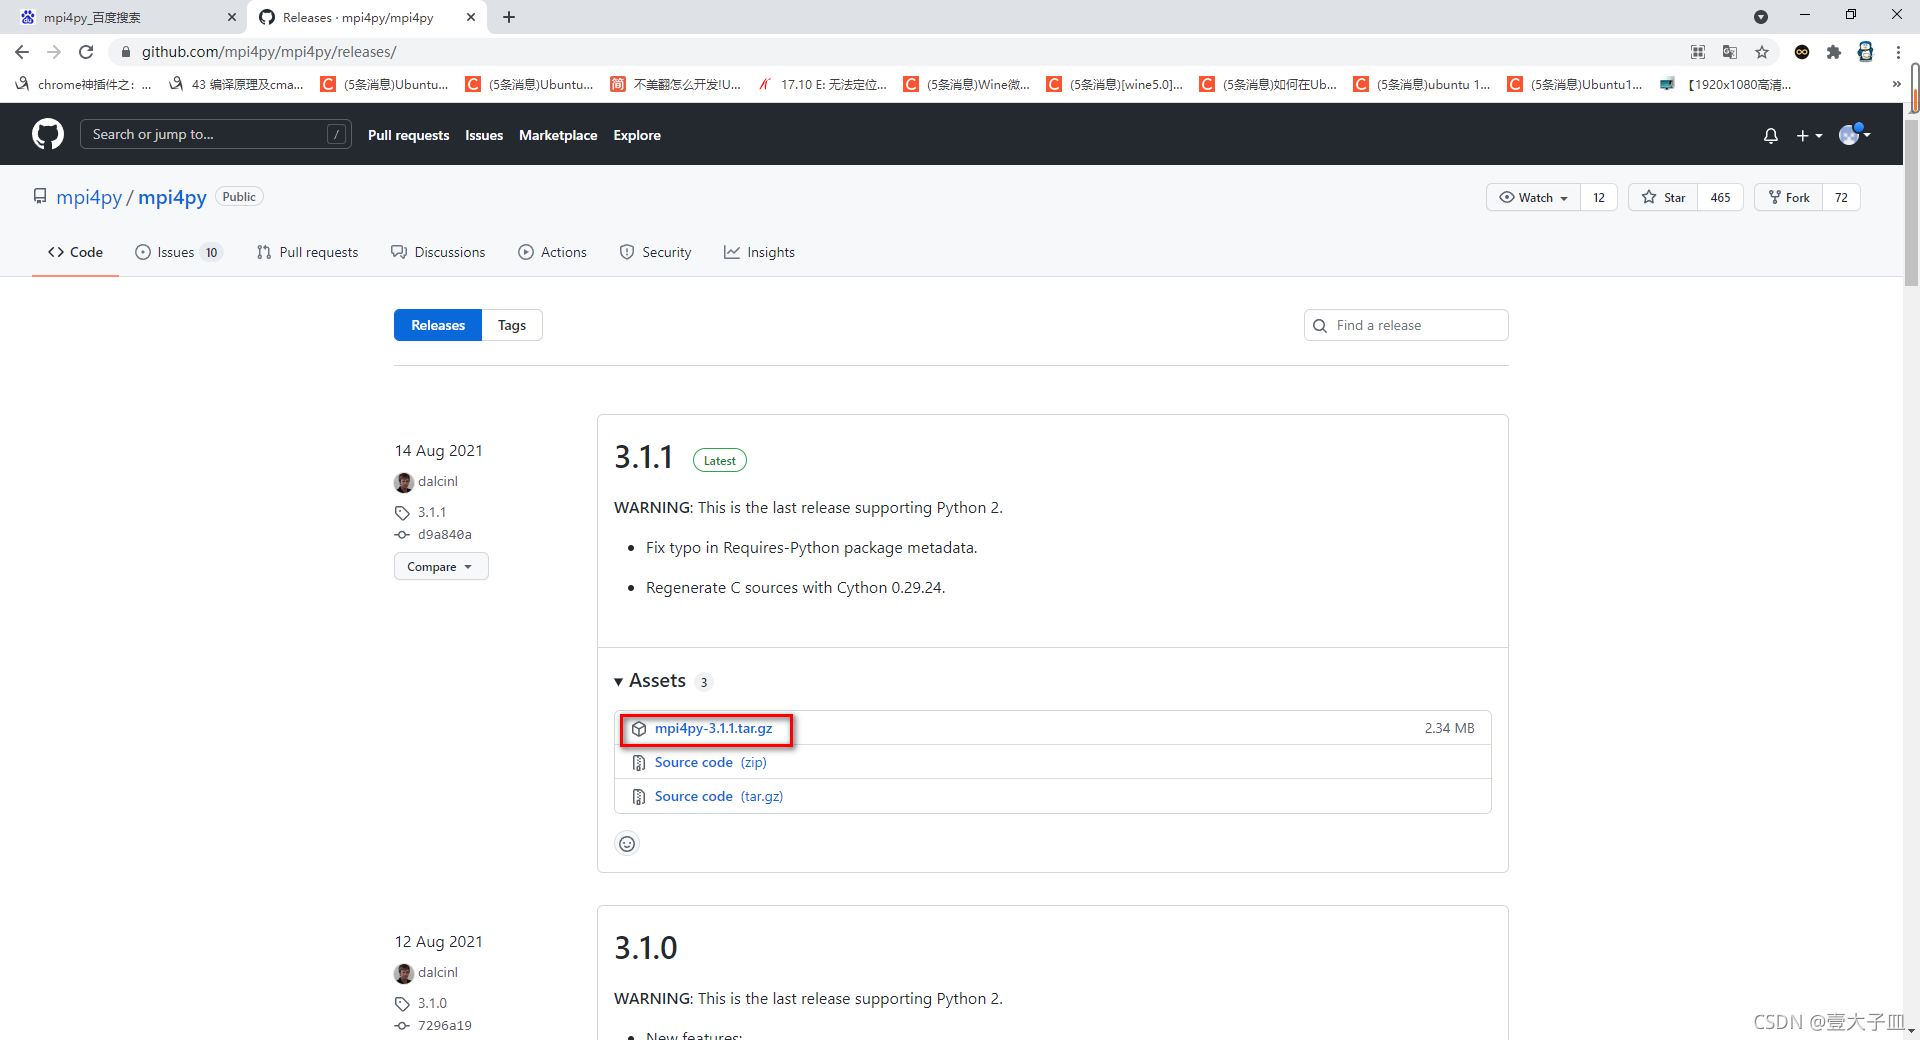The width and height of the screenshot is (1920, 1040).
Task: Click the Find a release search field
Action: coord(1406,325)
